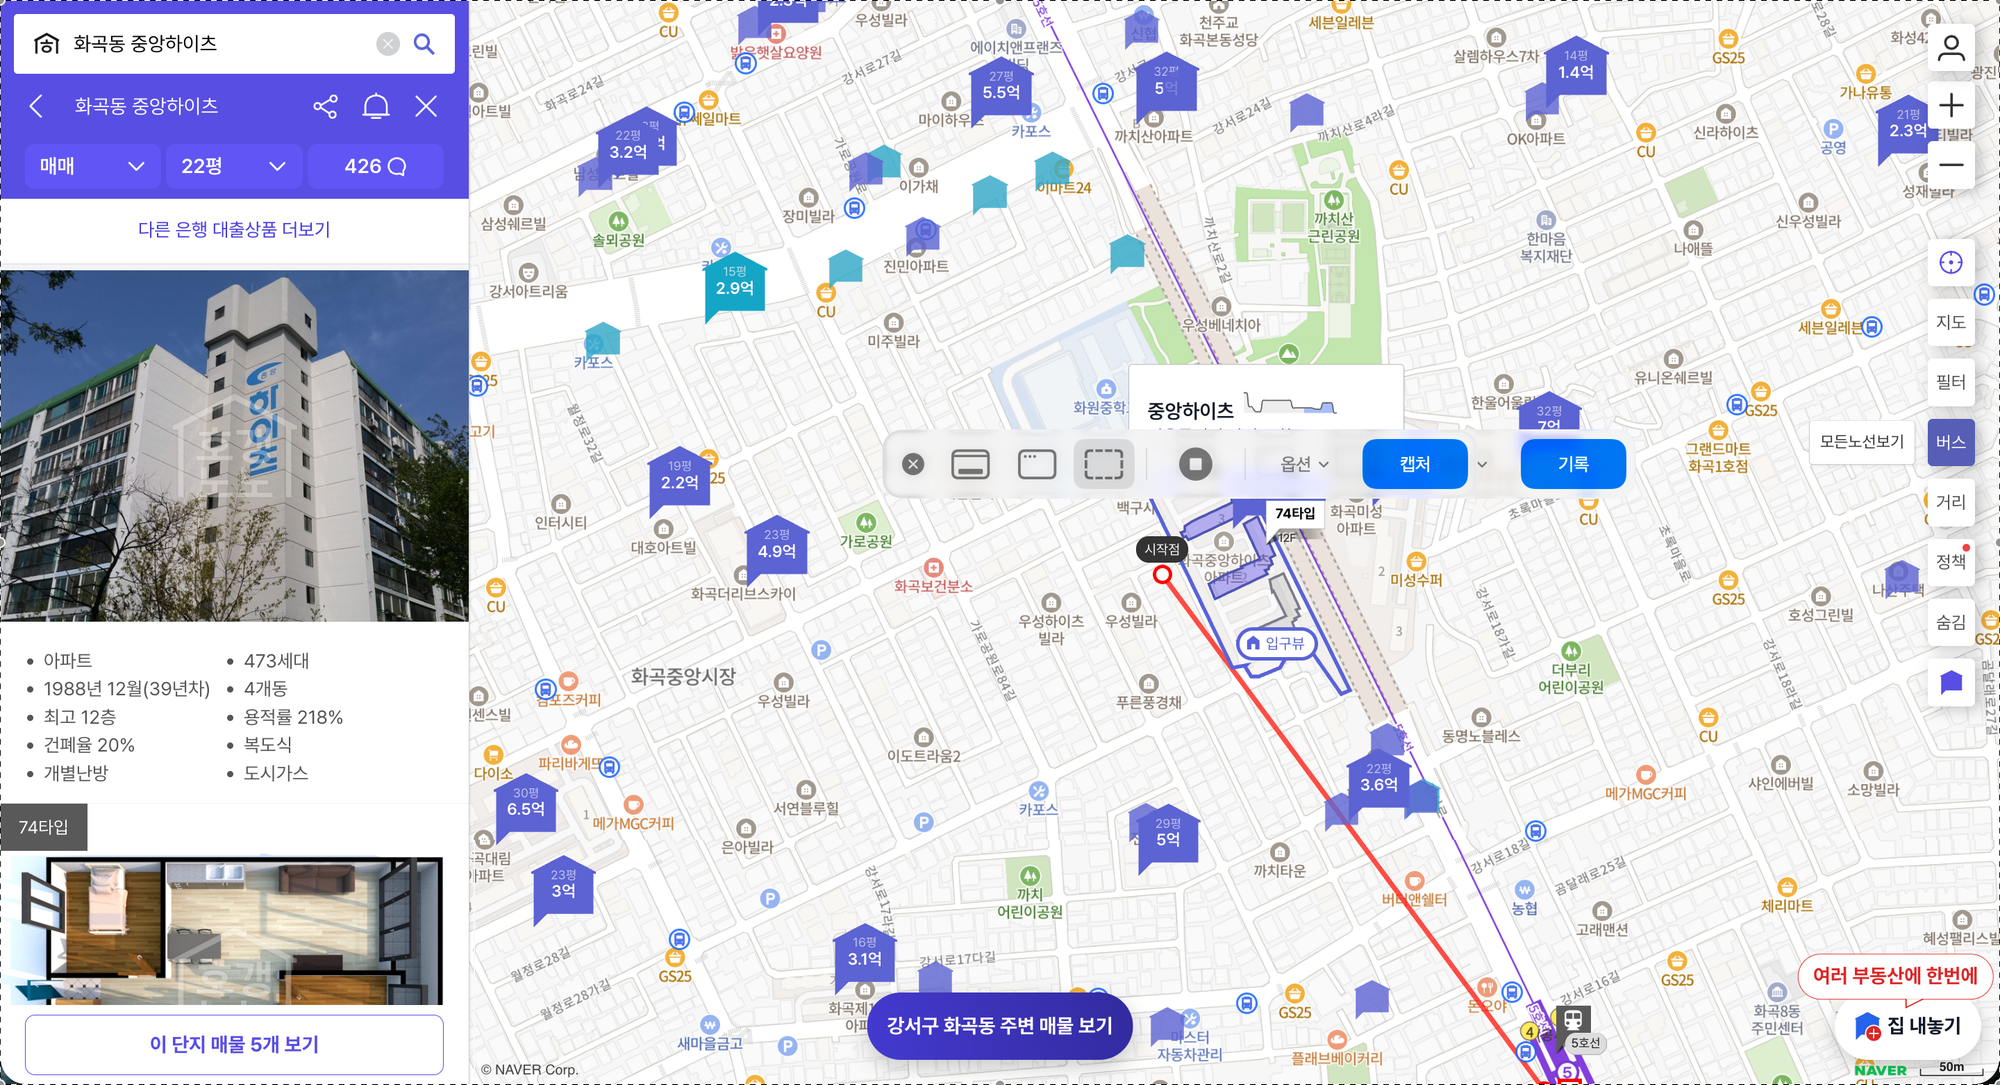
Task: Open the 매매 transaction type dropdown
Action: pos(92,166)
